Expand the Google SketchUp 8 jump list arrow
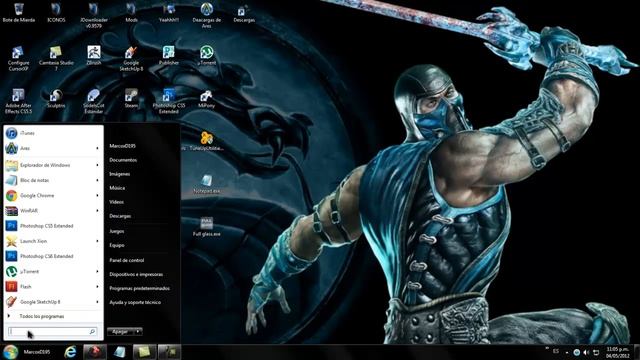The height and width of the screenshot is (360, 640). [98, 302]
